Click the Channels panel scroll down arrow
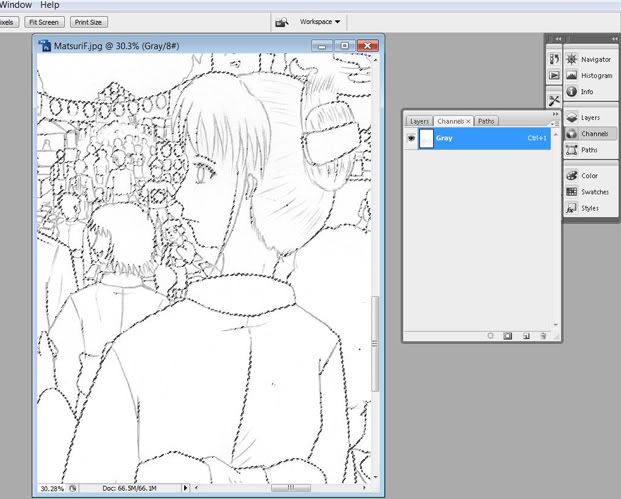This screenshot has width=621, height=499. click(556, 325)
